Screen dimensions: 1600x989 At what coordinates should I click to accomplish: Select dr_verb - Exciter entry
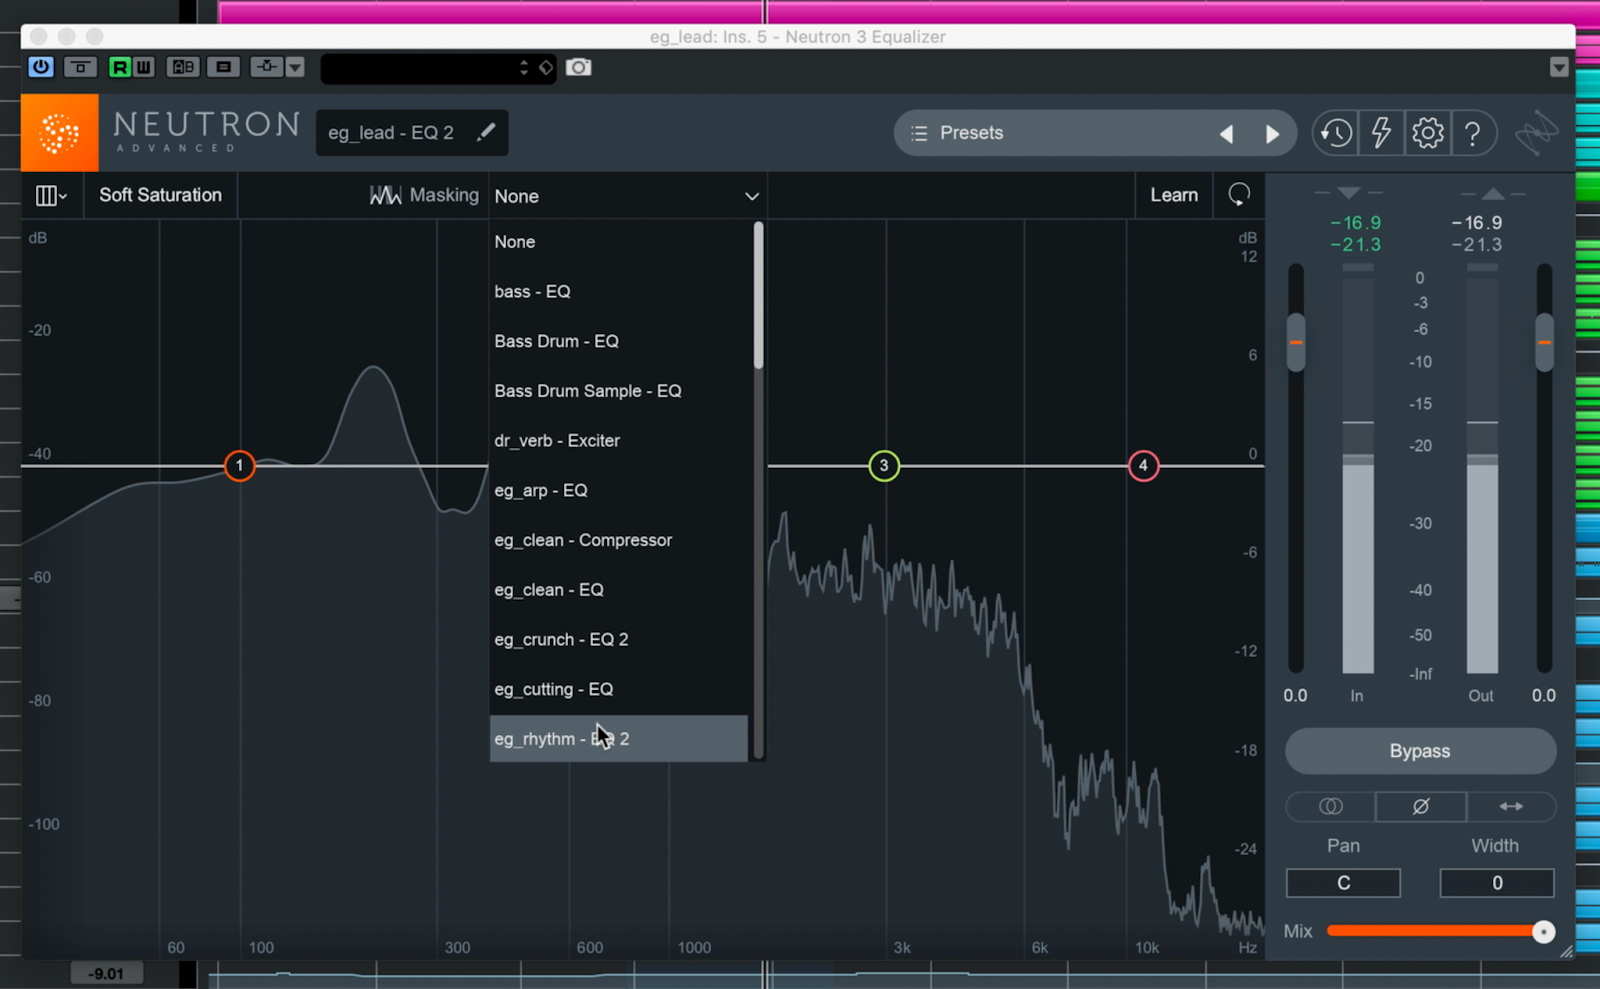coord(618,441)
